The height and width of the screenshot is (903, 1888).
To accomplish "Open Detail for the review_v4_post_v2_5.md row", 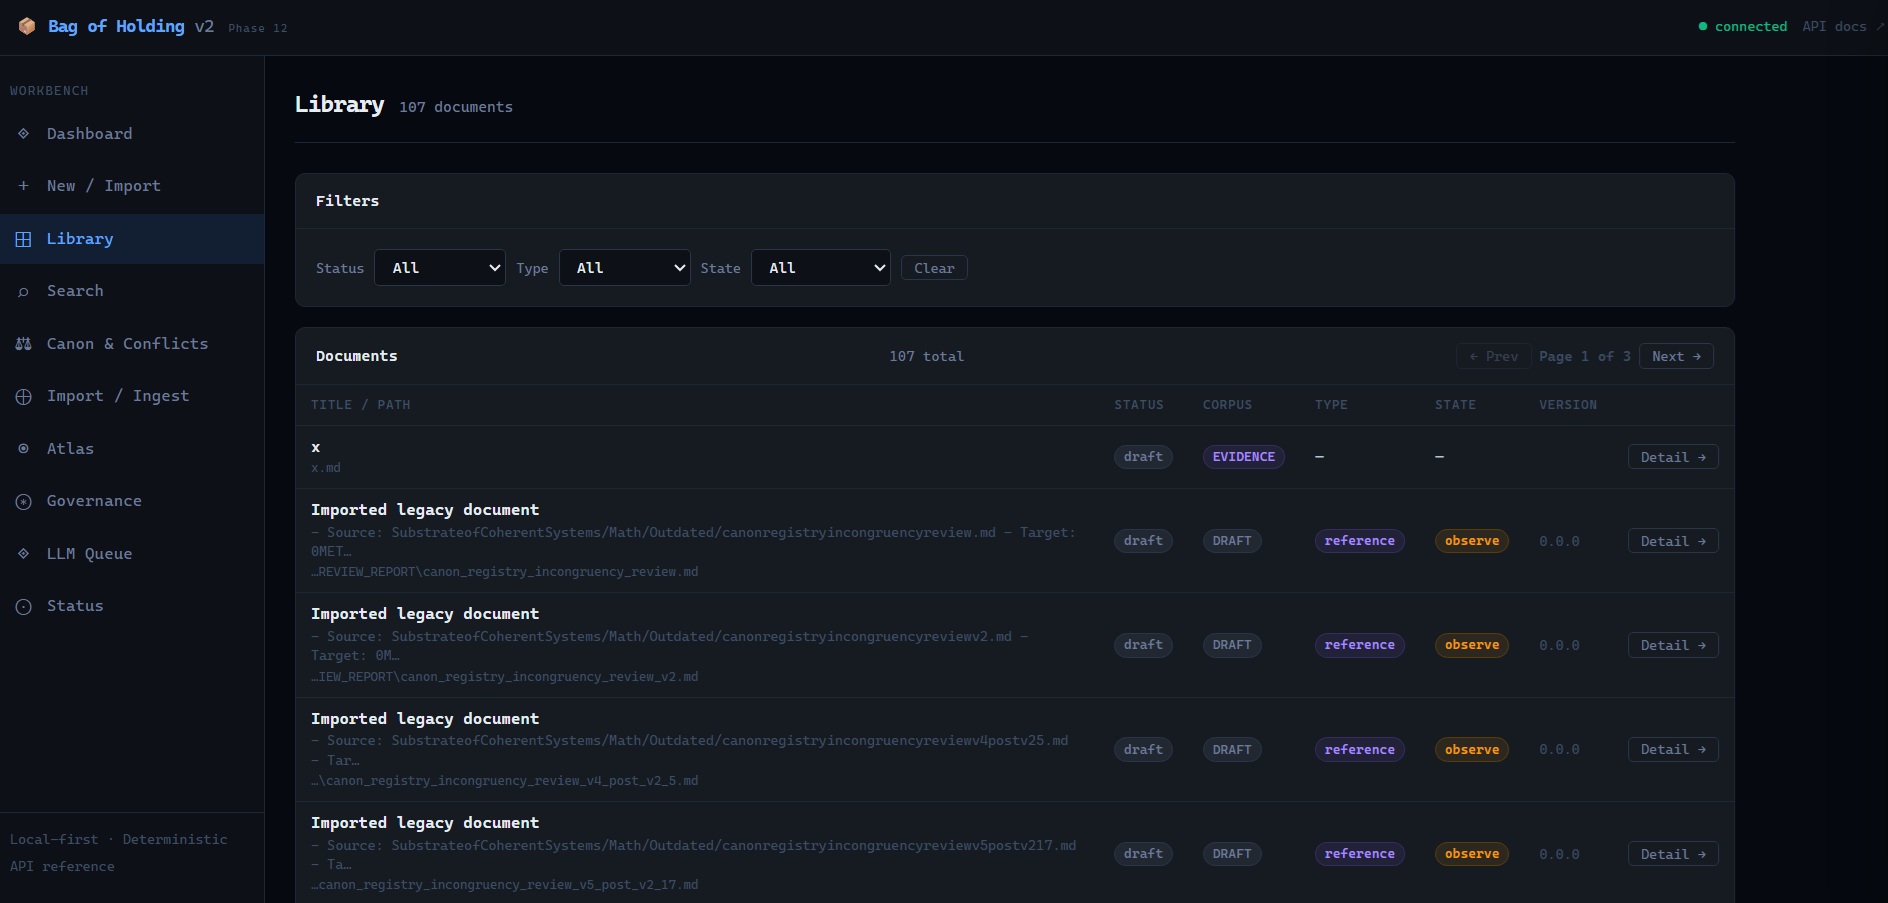I will pyautogui.click(x=1673, y=750).
